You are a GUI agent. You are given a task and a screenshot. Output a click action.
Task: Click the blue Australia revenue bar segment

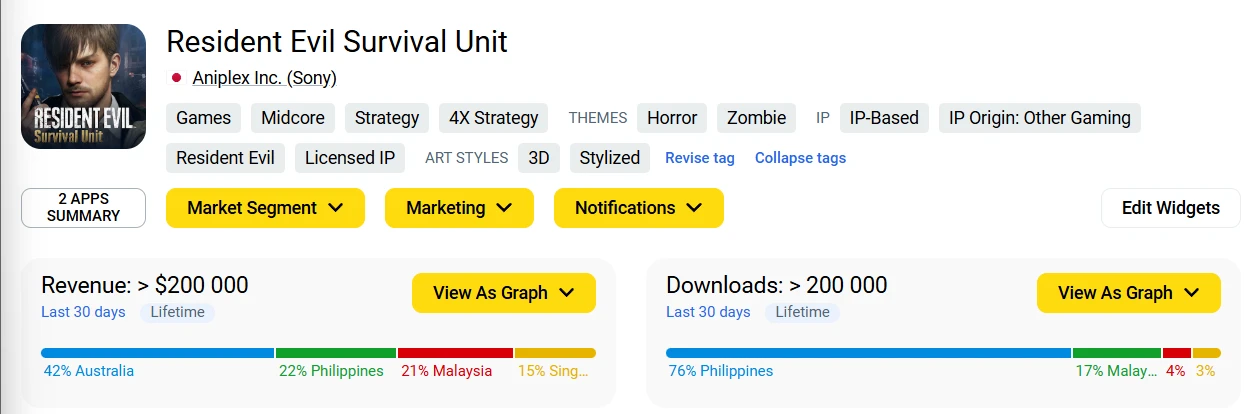[x=157, y=353]
